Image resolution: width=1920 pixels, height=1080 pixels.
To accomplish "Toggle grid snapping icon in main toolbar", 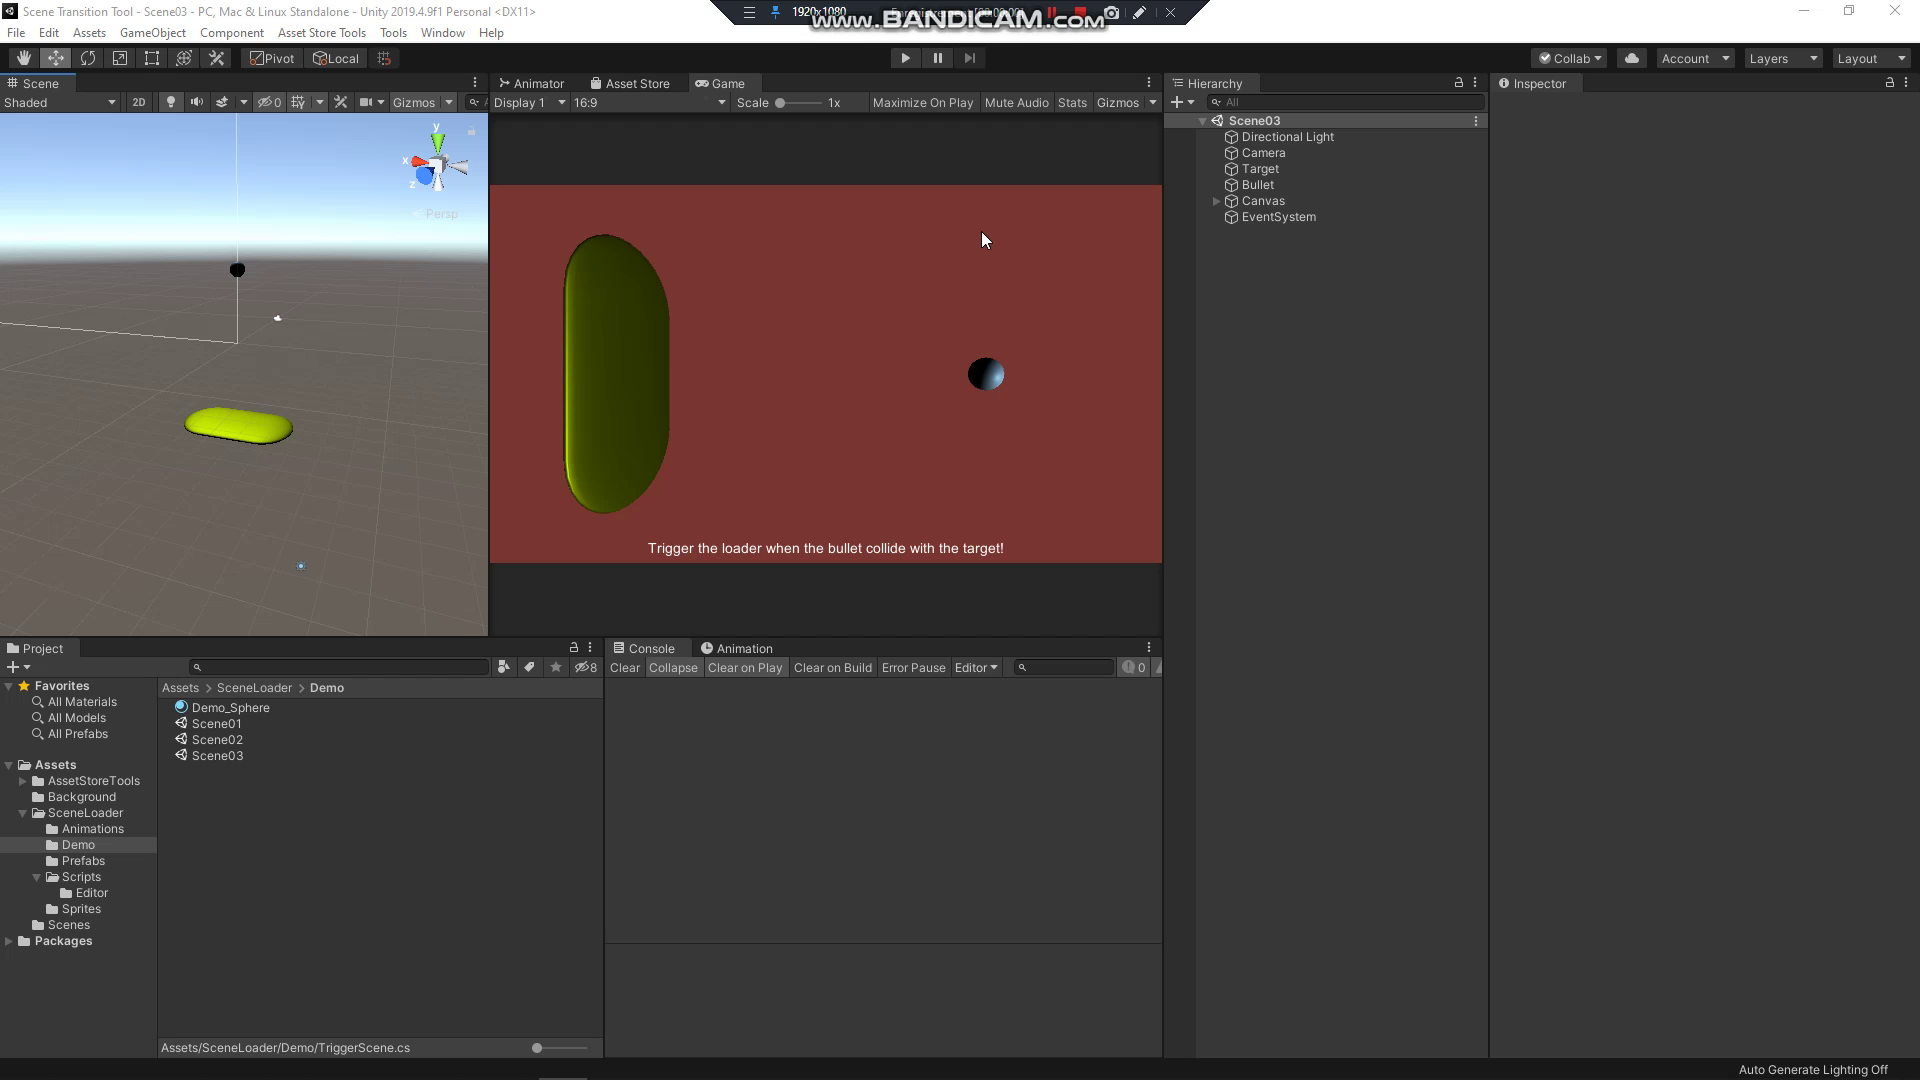I will [384, 58].
